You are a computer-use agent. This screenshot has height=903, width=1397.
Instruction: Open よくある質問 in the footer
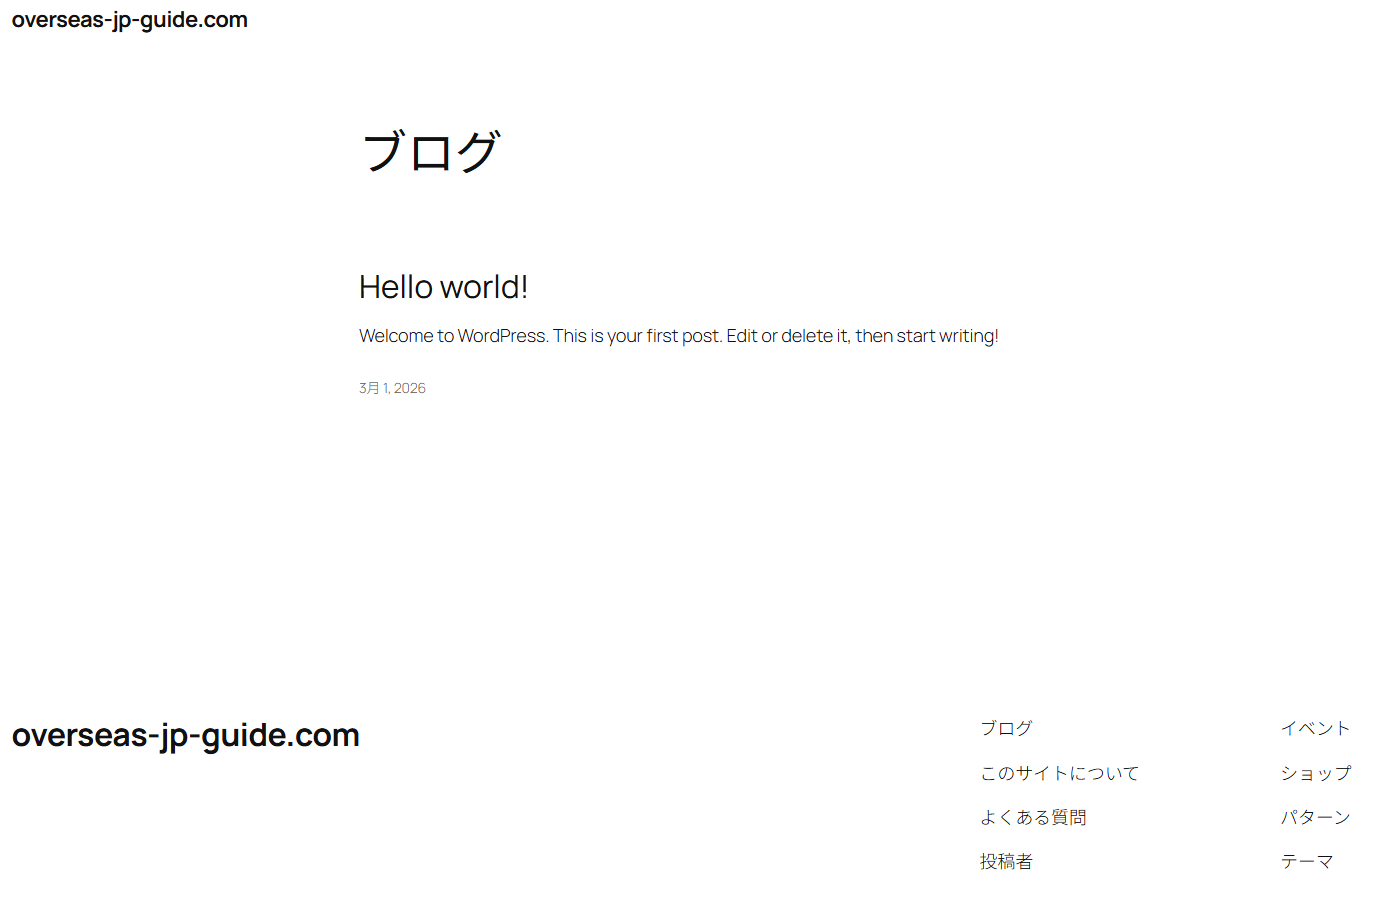click(x=1033, y=817)
